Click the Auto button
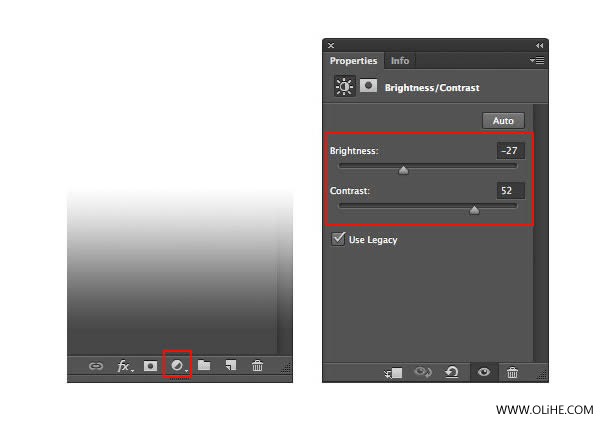 tap(503, 121)
